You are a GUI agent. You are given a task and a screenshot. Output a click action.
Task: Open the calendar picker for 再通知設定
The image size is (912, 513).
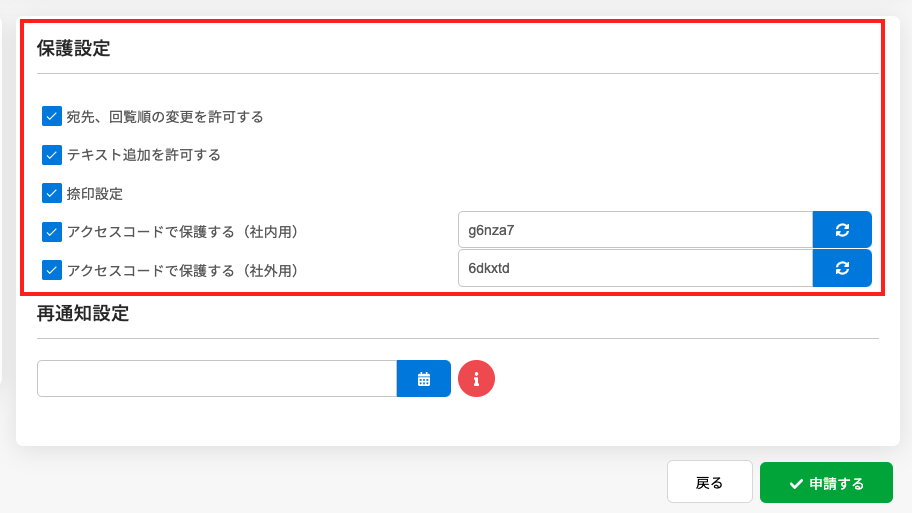[424, 379]
